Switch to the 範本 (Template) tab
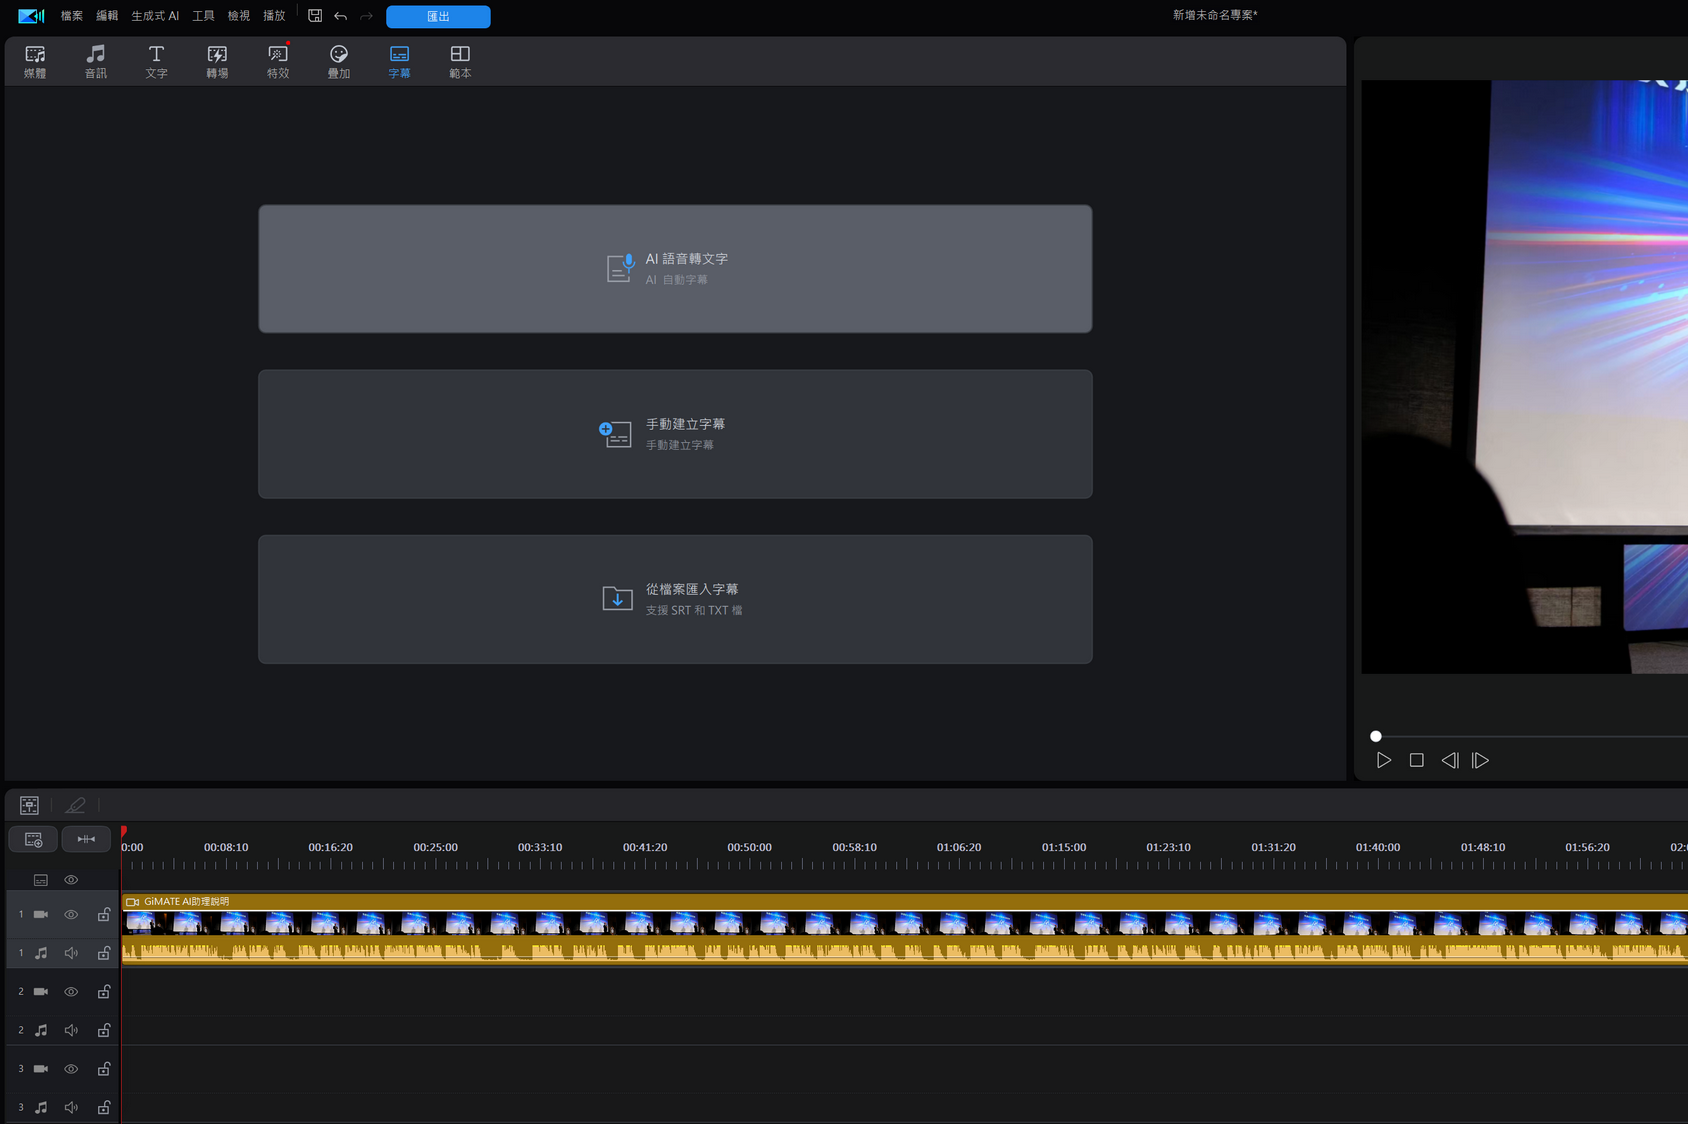 pyautogui.click(x=460, y=61)
